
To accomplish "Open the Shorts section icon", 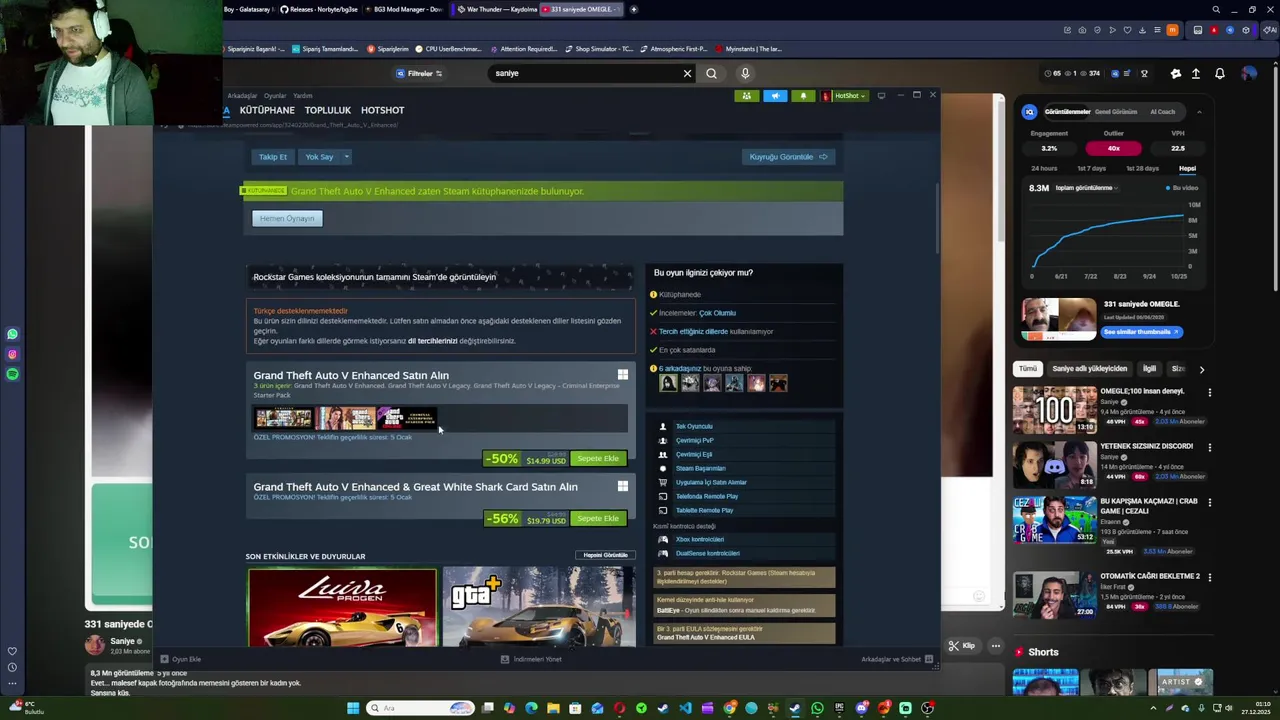I will coord(1020,652).
